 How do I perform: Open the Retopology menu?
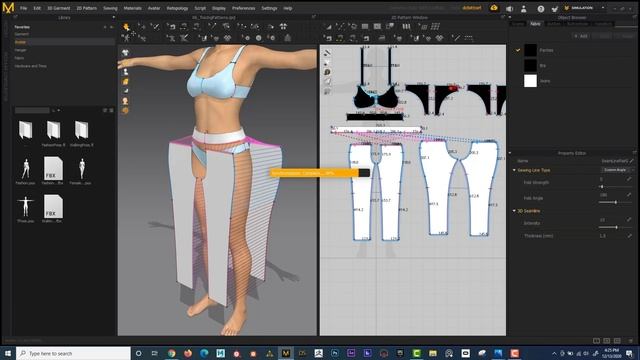pyautogui.click(x=177, y=8)
